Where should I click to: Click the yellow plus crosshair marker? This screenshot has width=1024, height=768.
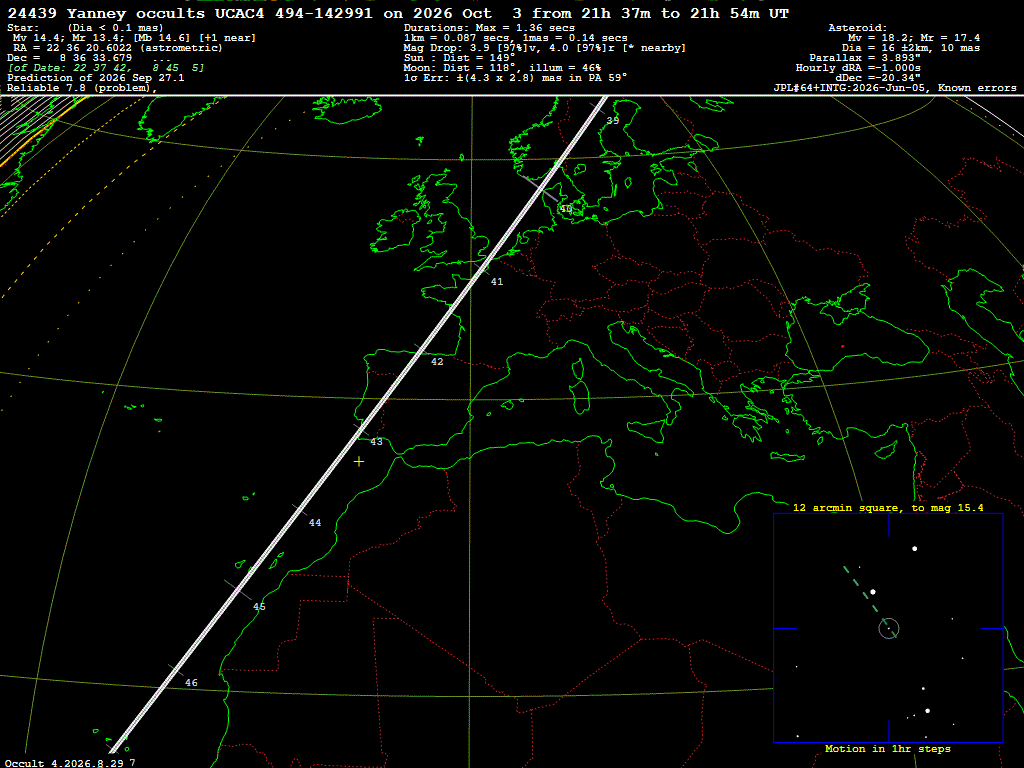(x=359, y=462)
